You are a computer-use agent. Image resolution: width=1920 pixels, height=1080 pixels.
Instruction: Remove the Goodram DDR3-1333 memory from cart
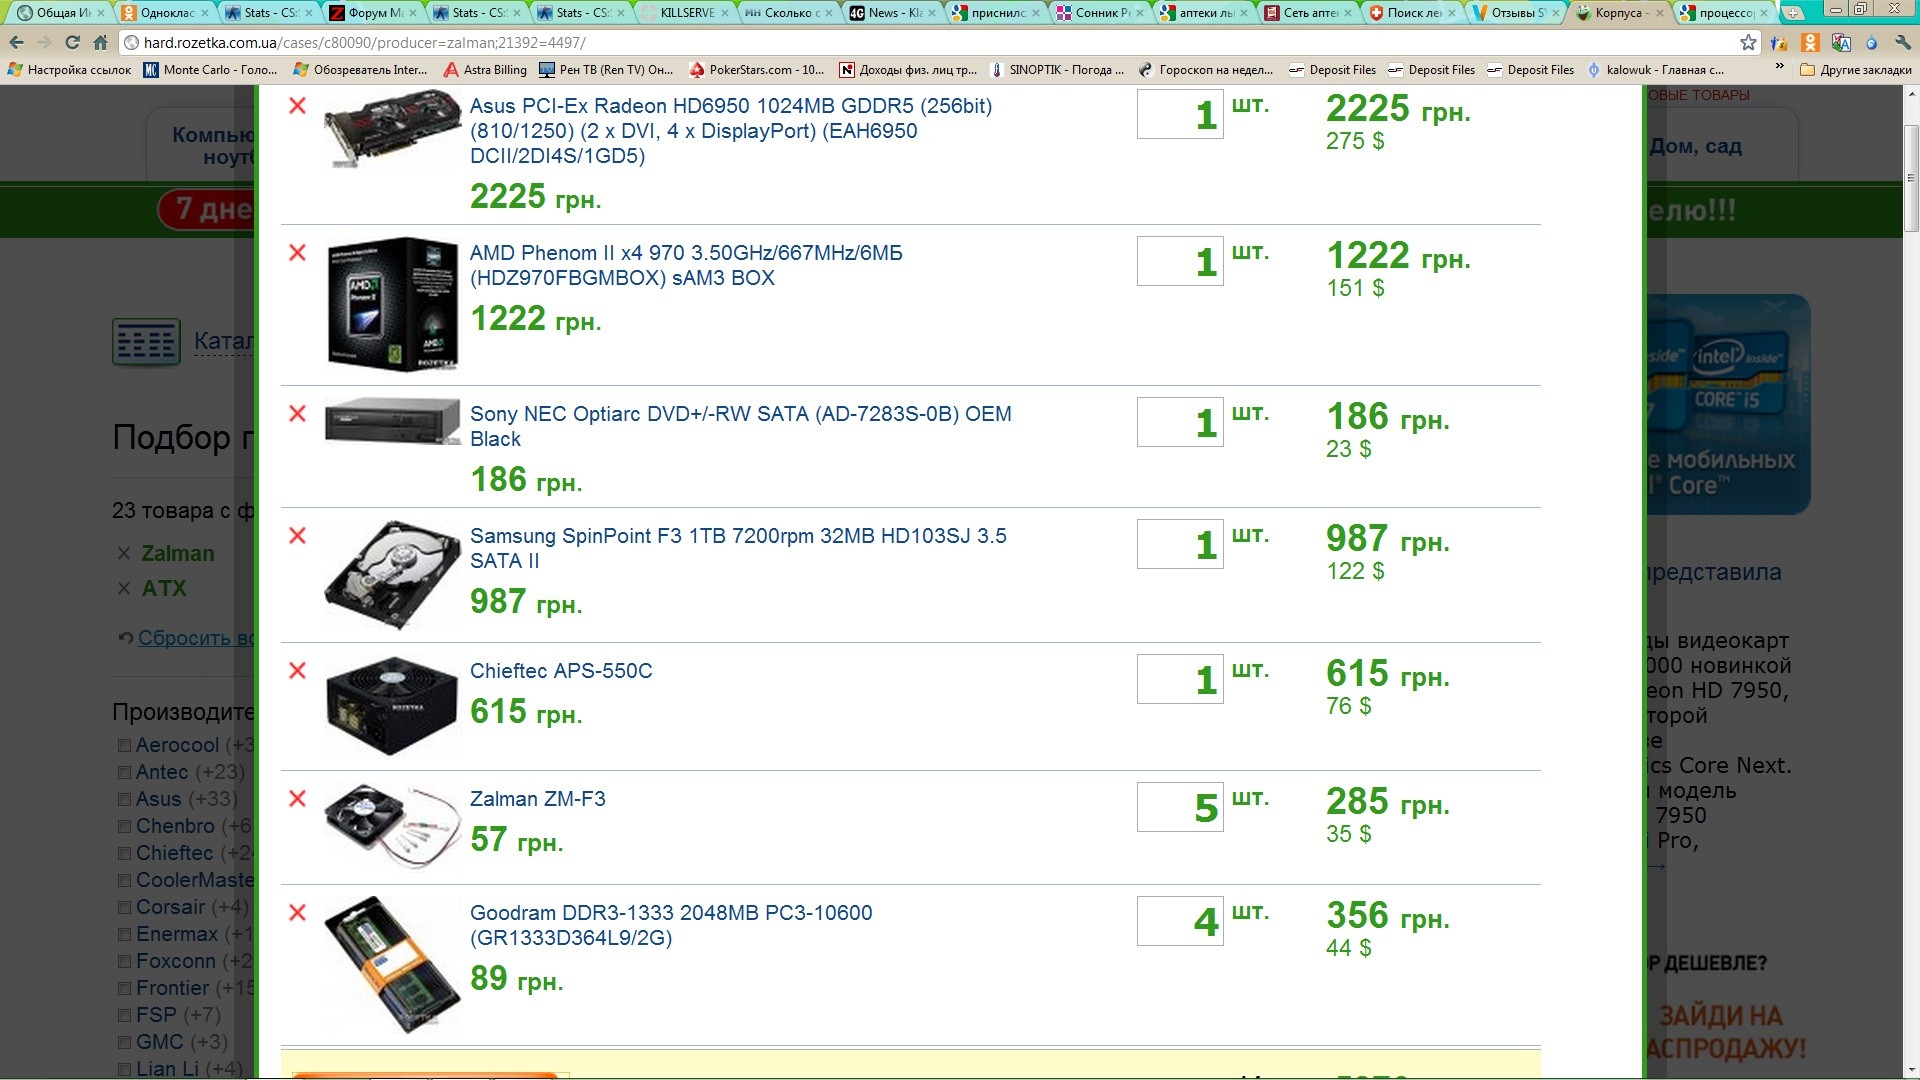point(297,913)
